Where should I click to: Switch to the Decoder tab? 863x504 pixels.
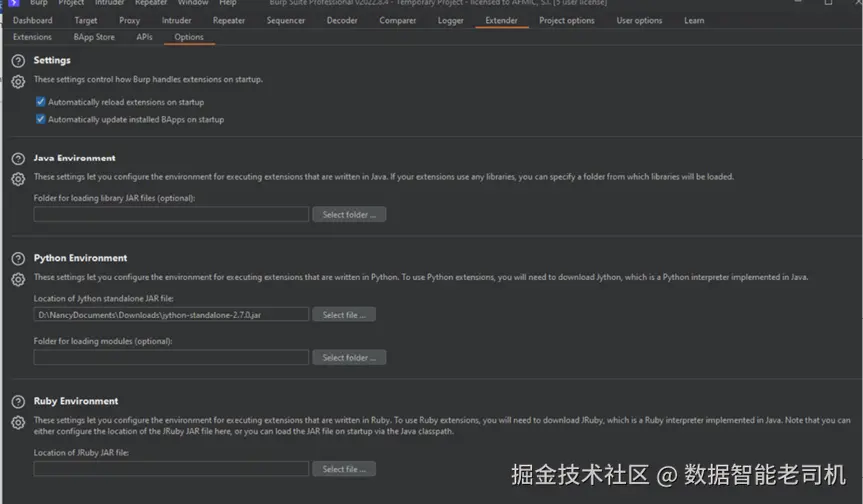[342, 20]
